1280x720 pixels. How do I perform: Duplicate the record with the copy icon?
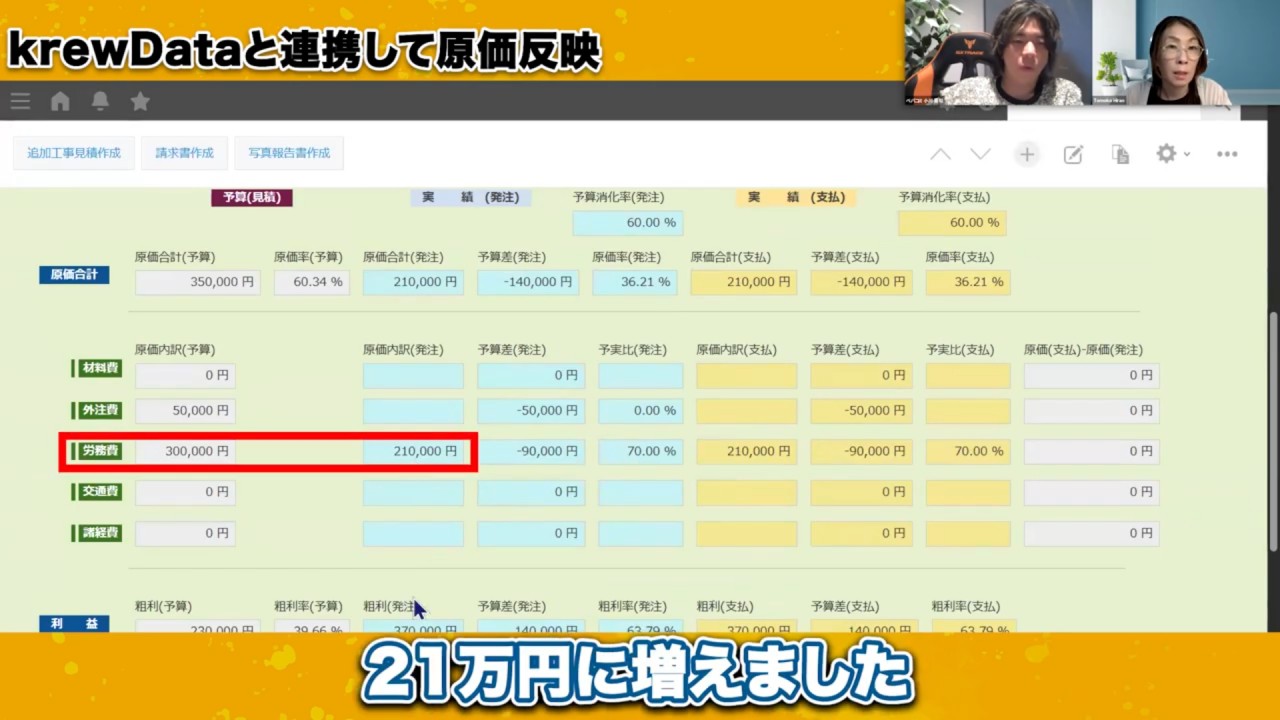1120,154
